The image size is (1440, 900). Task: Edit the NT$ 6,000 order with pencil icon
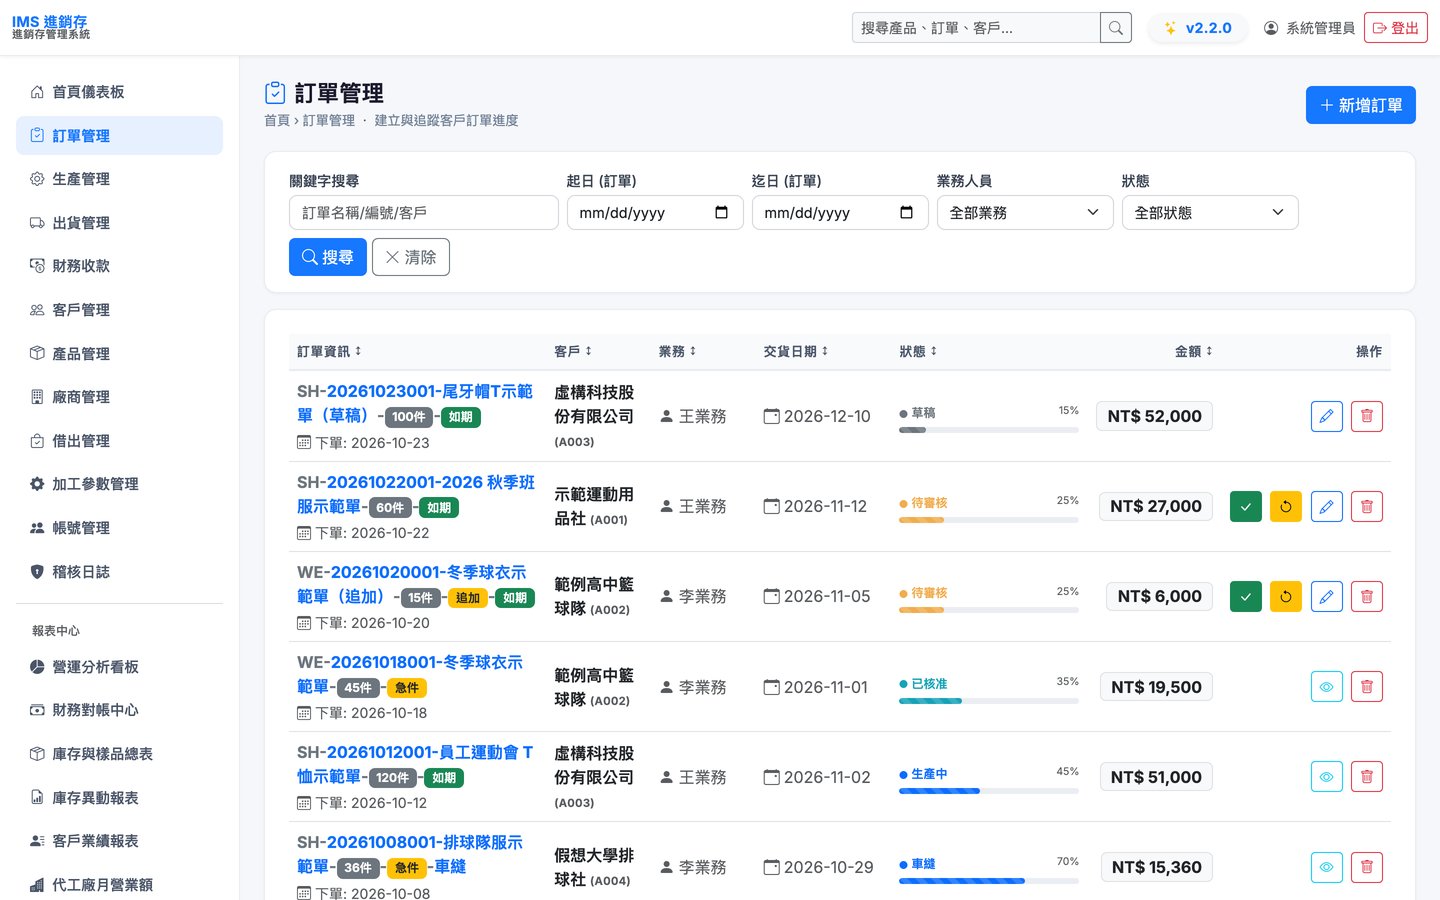point(1327,596)
